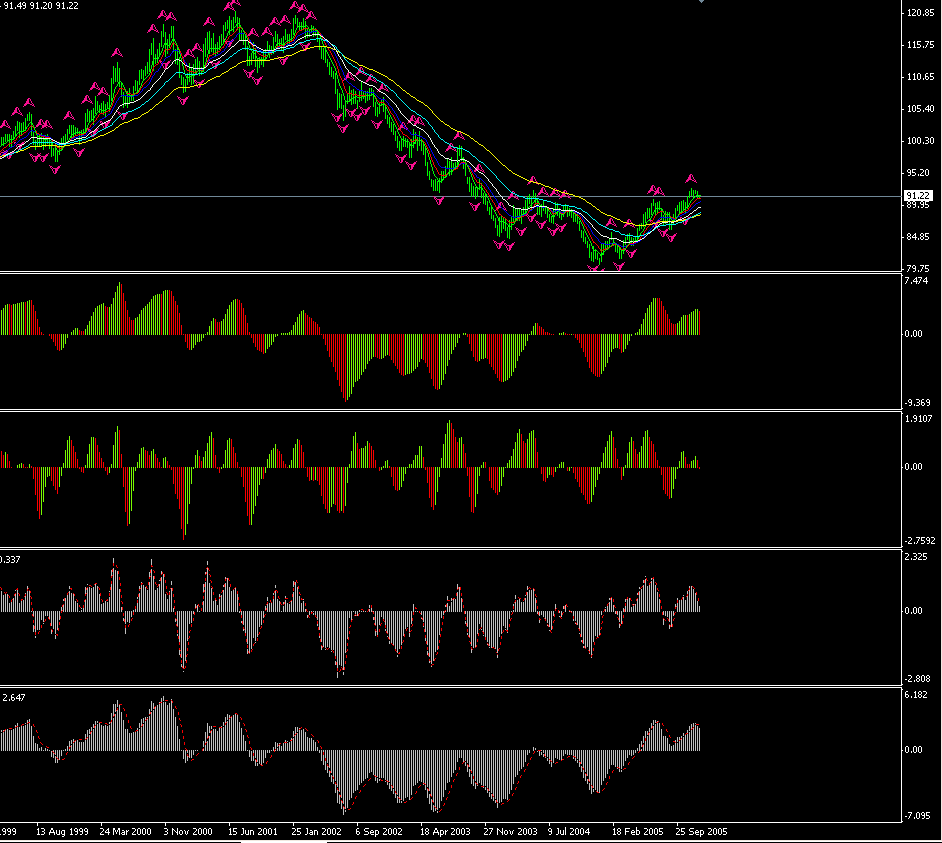Select the 27 Nov 2003 date label

(x=510, y=832)
